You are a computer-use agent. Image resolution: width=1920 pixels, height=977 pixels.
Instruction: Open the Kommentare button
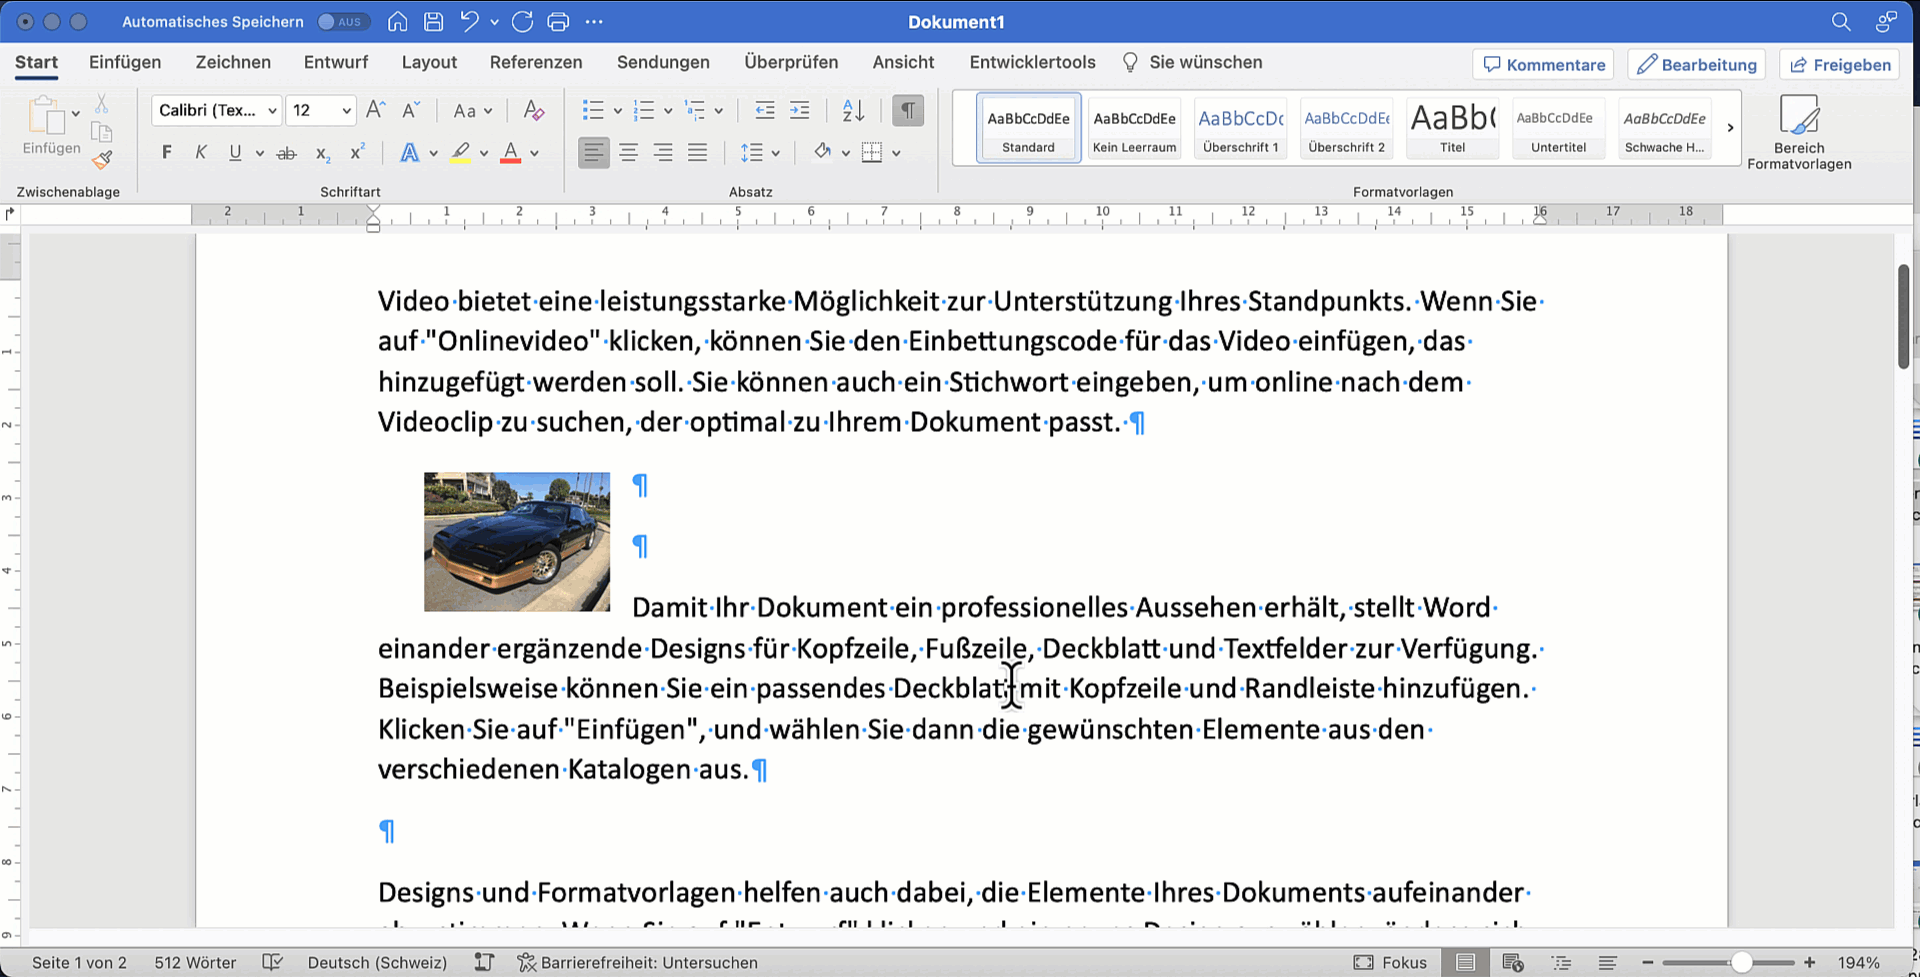click(x=1543, y=65)
